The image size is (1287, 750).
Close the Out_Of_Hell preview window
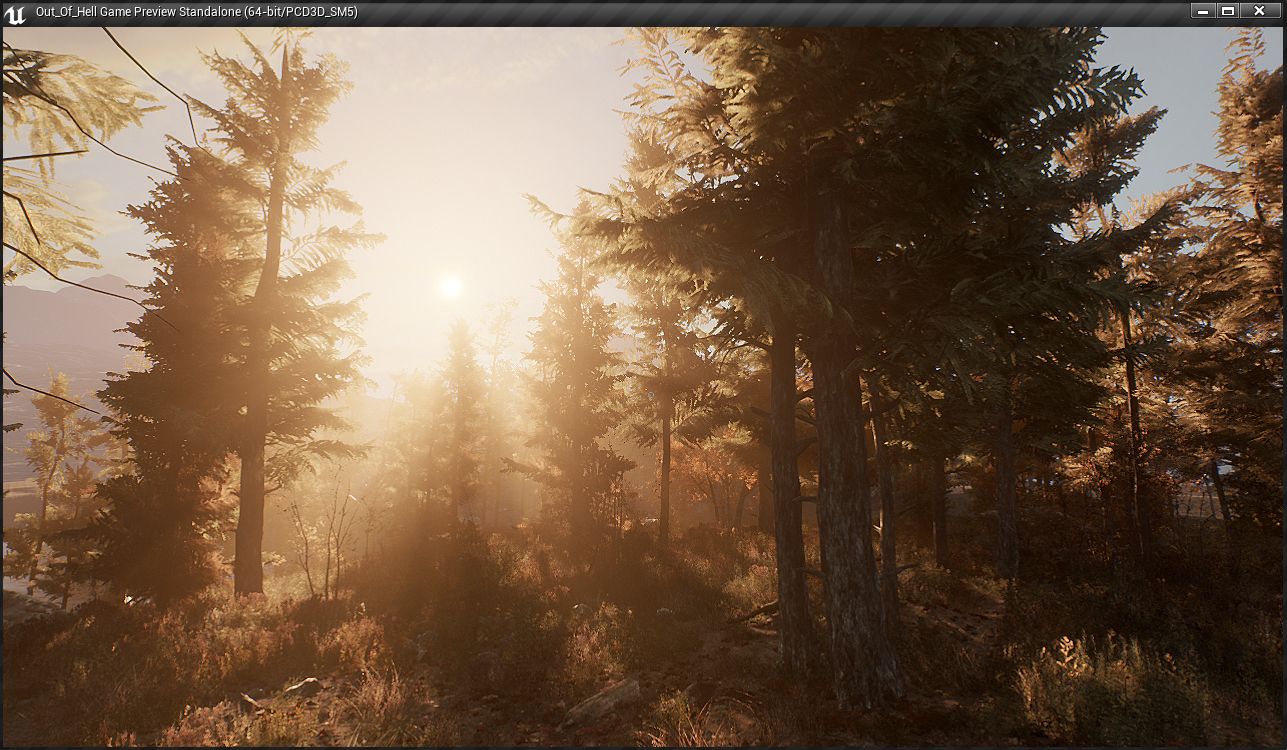tap(1259, 11)
